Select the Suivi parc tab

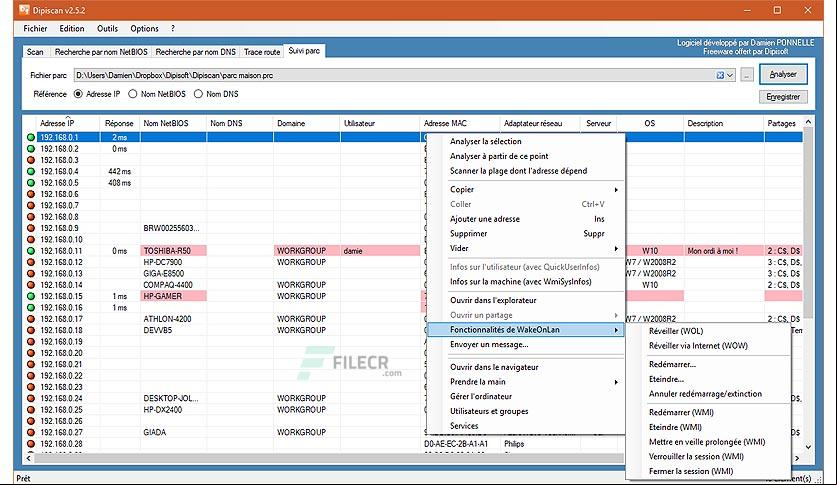(304, 51)
